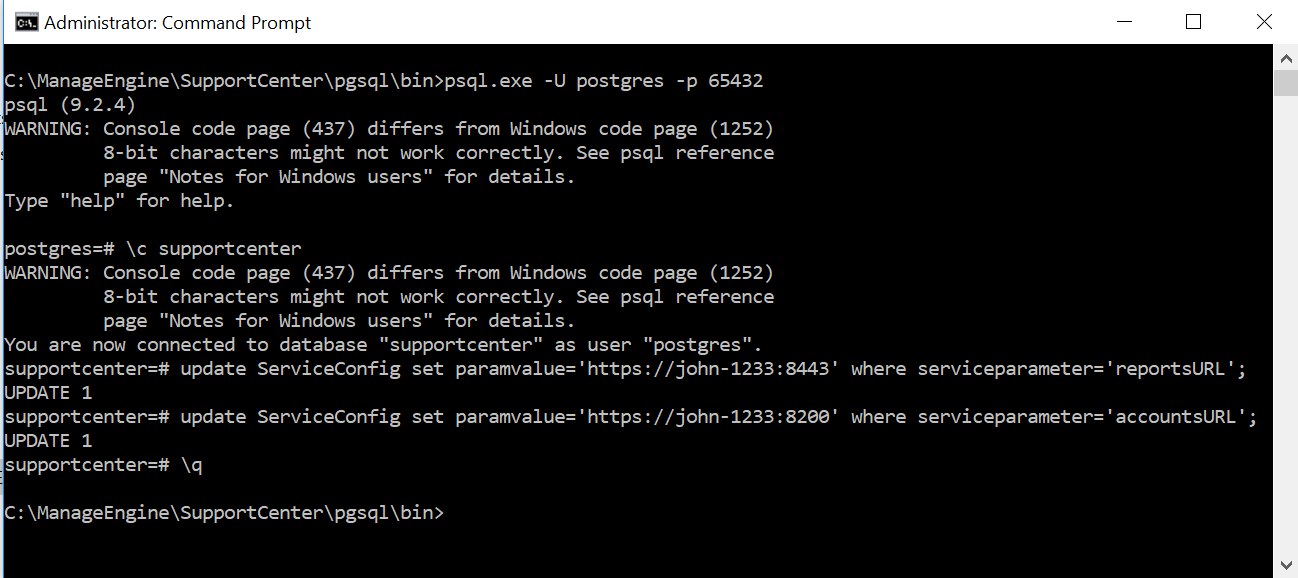Maximize the Command Prompt window
The width and height of the screenshot is (1298, 578).
(1193, 22)
